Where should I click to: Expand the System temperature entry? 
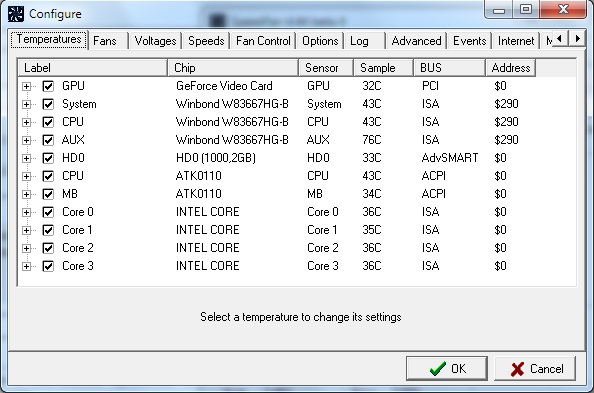[26, 104]
